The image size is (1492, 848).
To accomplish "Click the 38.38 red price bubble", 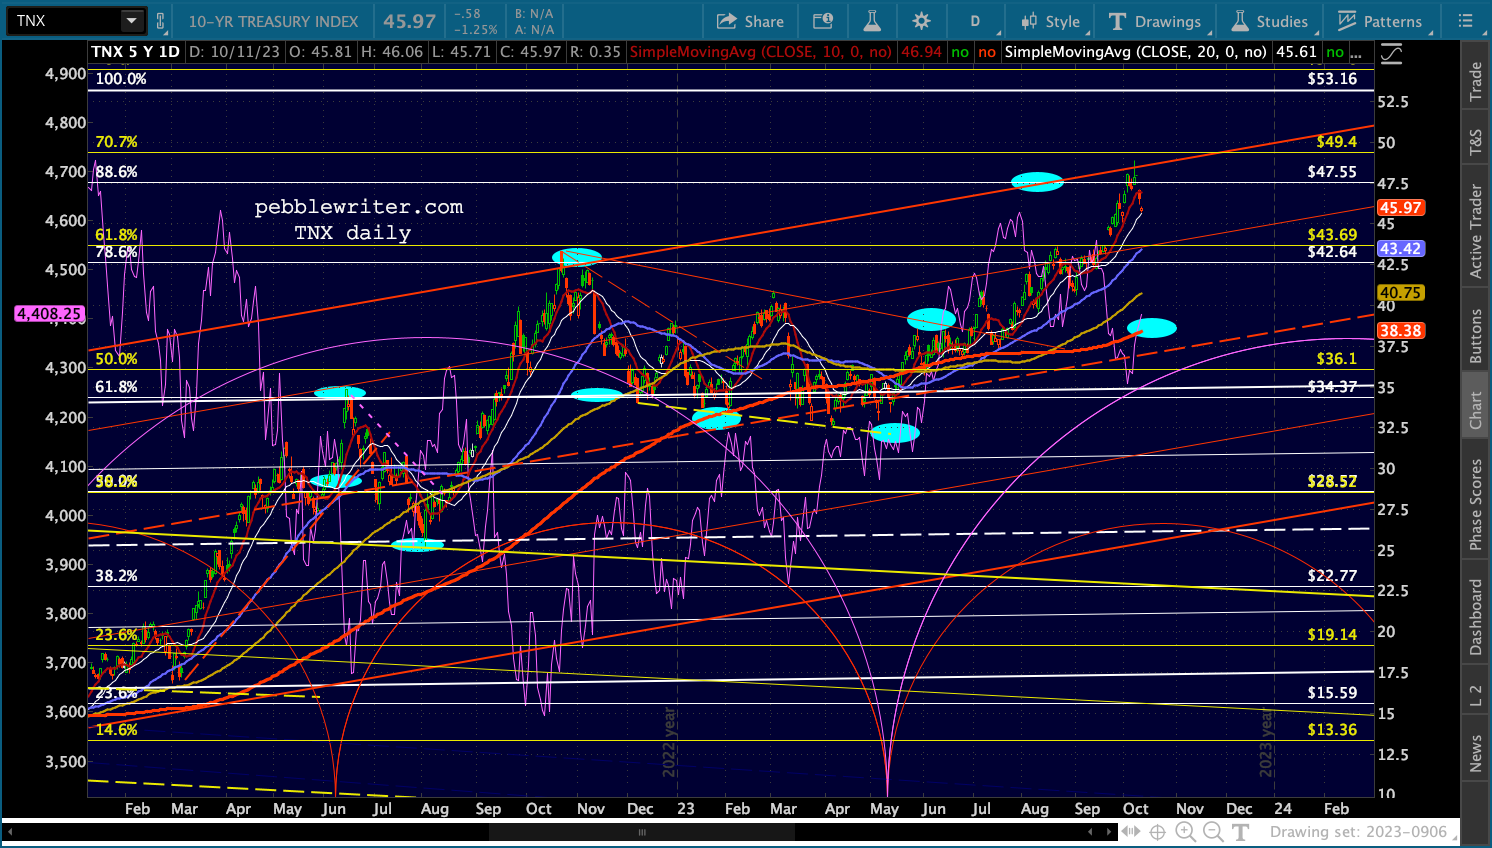I will pyautogui.click(x=1400, y=330).
